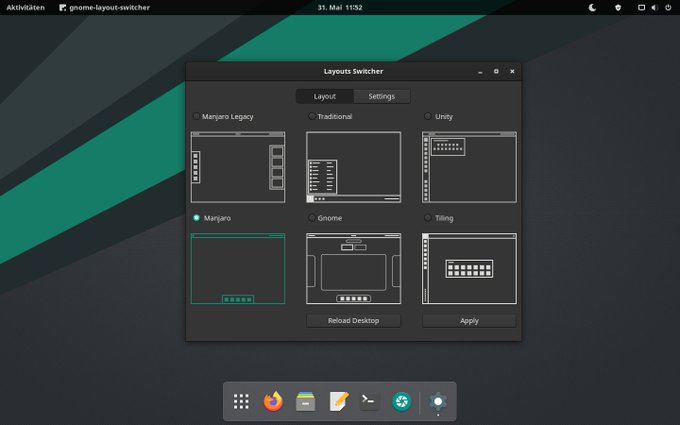Open the gnome-layout-switcher app menu

[105, 7]
